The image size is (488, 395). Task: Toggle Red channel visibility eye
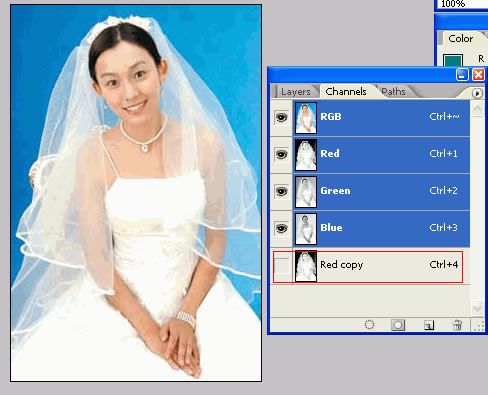click(x=281, y=154)
